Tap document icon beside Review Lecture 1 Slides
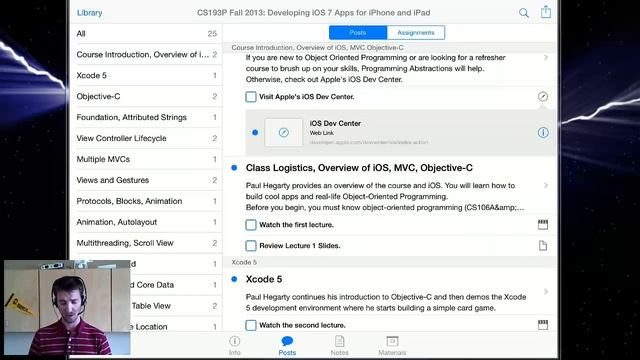This screenshot has height=360, width=640. click(543, 246)
